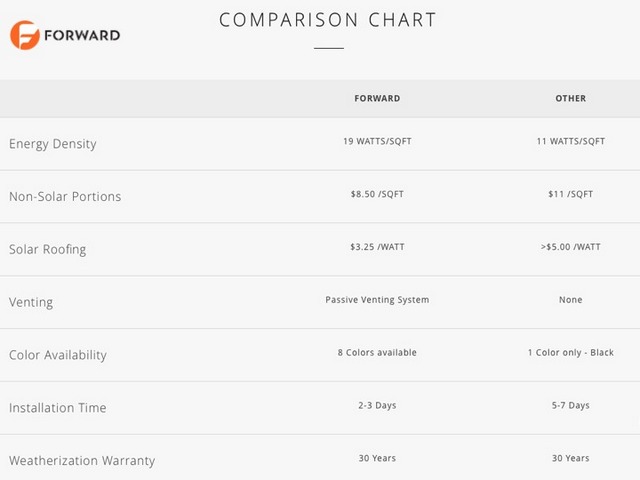Select the Solar Roofing row label
Viewport: 640px width, 480px height.
47,249
